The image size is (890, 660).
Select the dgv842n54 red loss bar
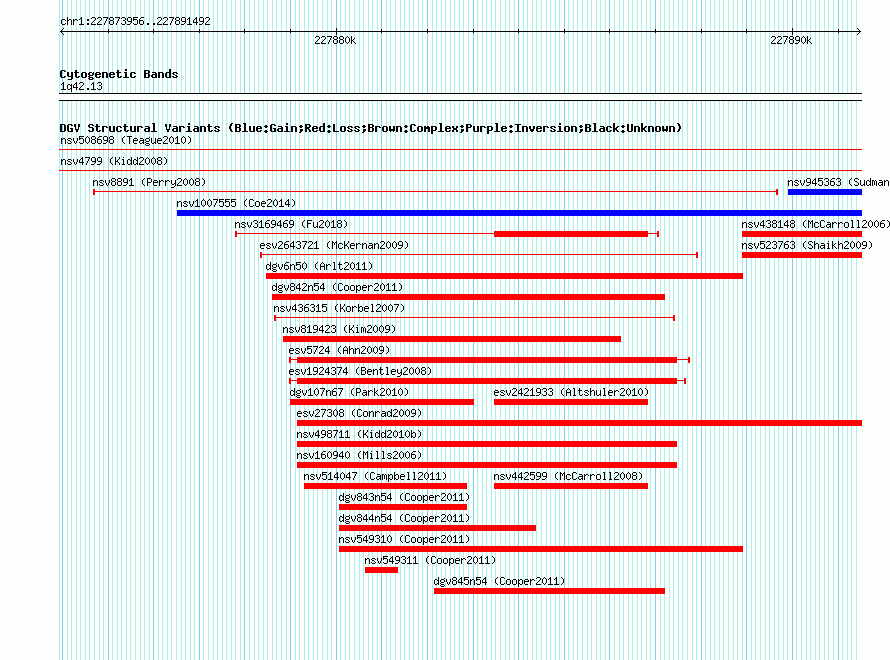(x=468, y=297)
